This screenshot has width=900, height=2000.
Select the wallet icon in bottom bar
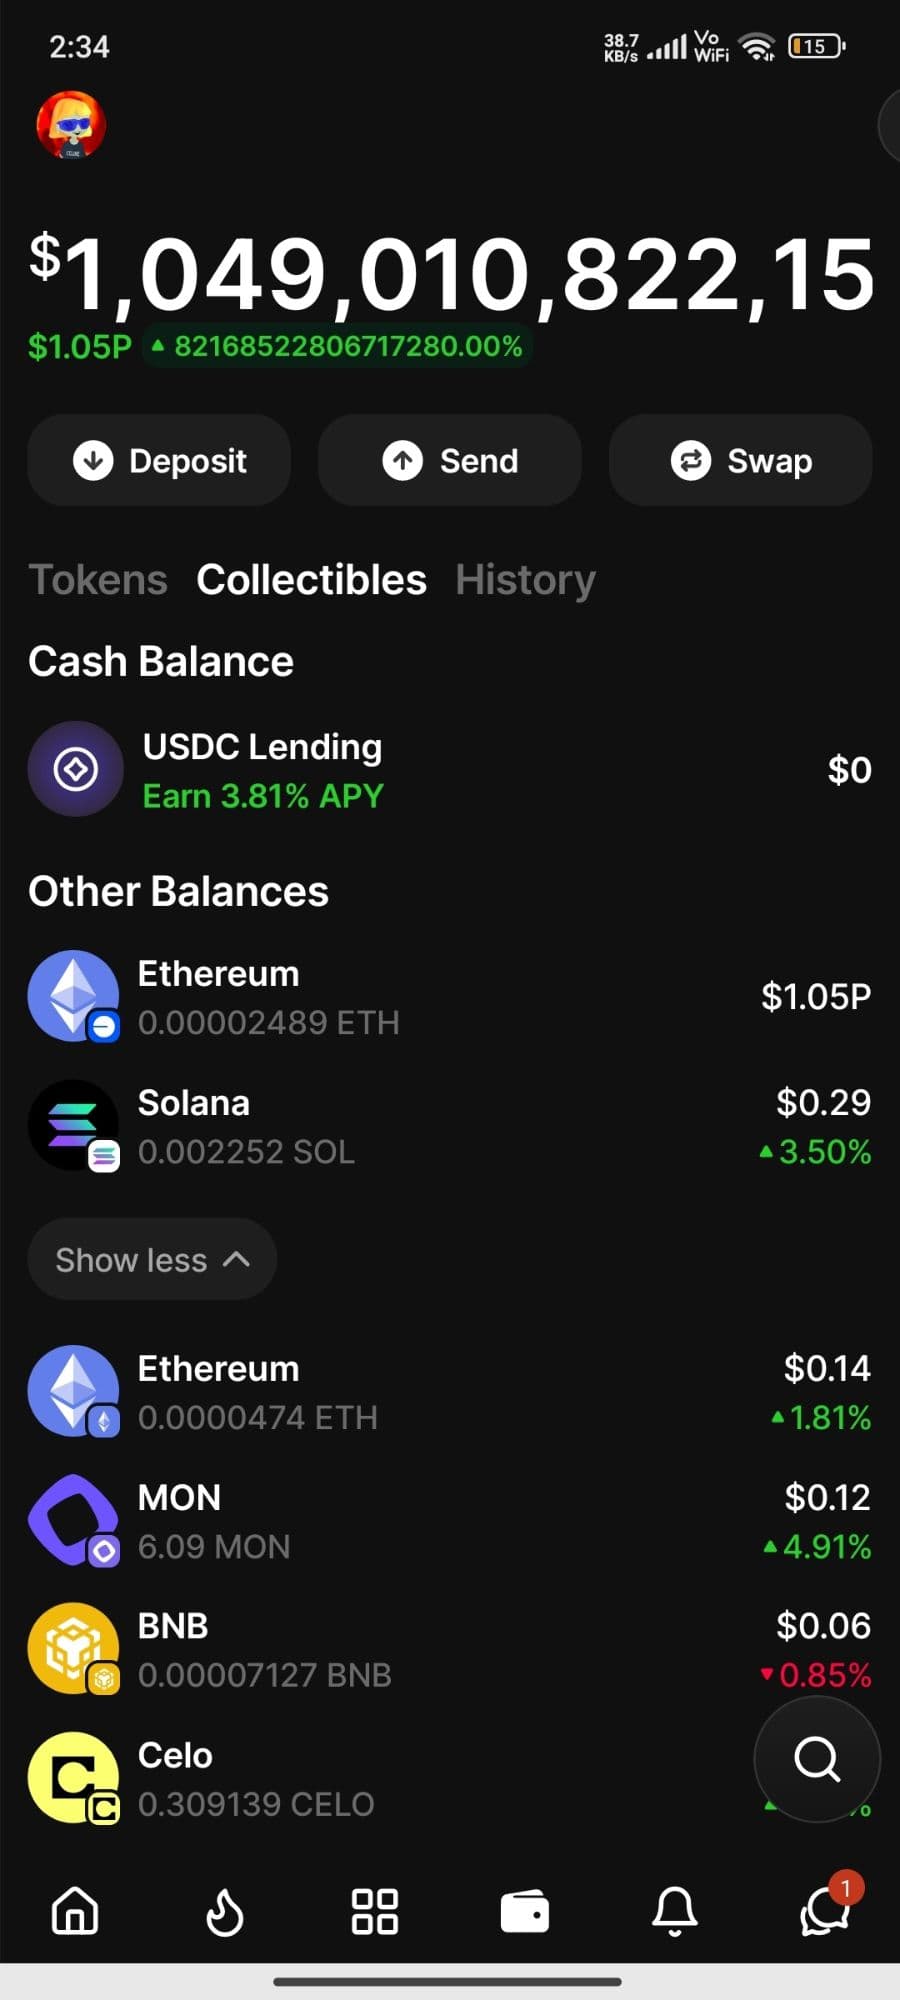(525, 1911)
